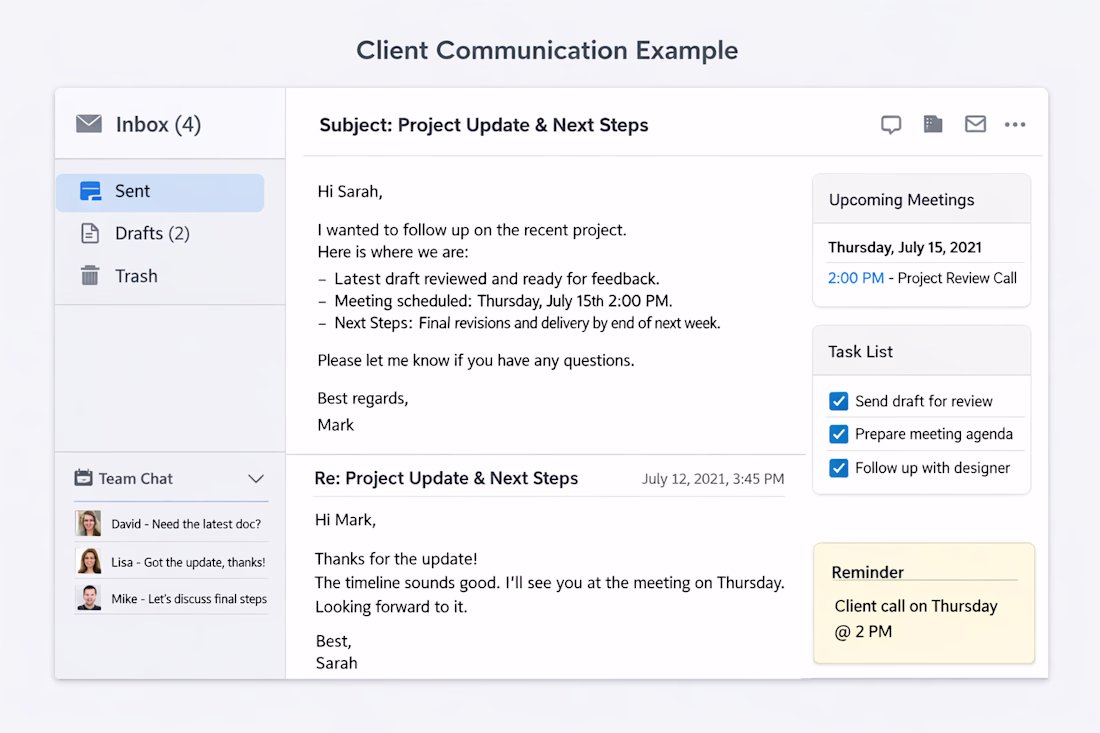Click David's avatar in Team Chat
The image size is (1100, 733).
point(88,523)
